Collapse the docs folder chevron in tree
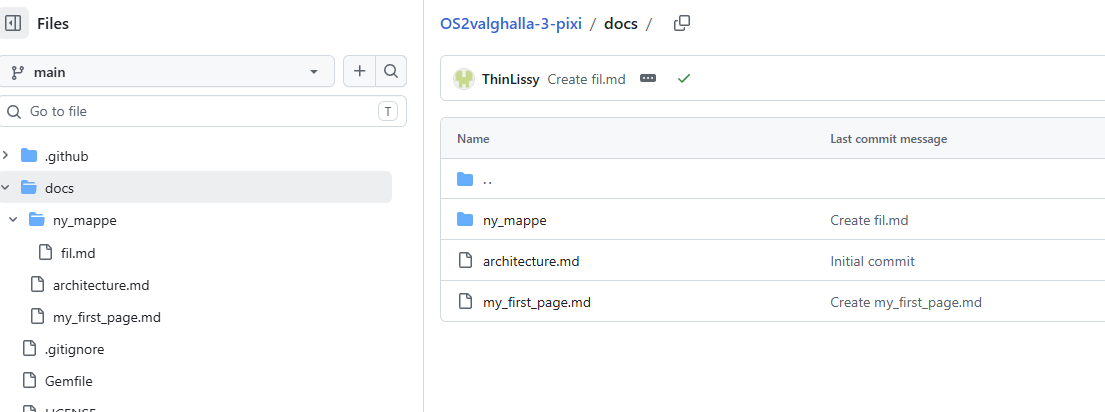The width and height of the screenshot is (1105, 412). coord(6,188)
